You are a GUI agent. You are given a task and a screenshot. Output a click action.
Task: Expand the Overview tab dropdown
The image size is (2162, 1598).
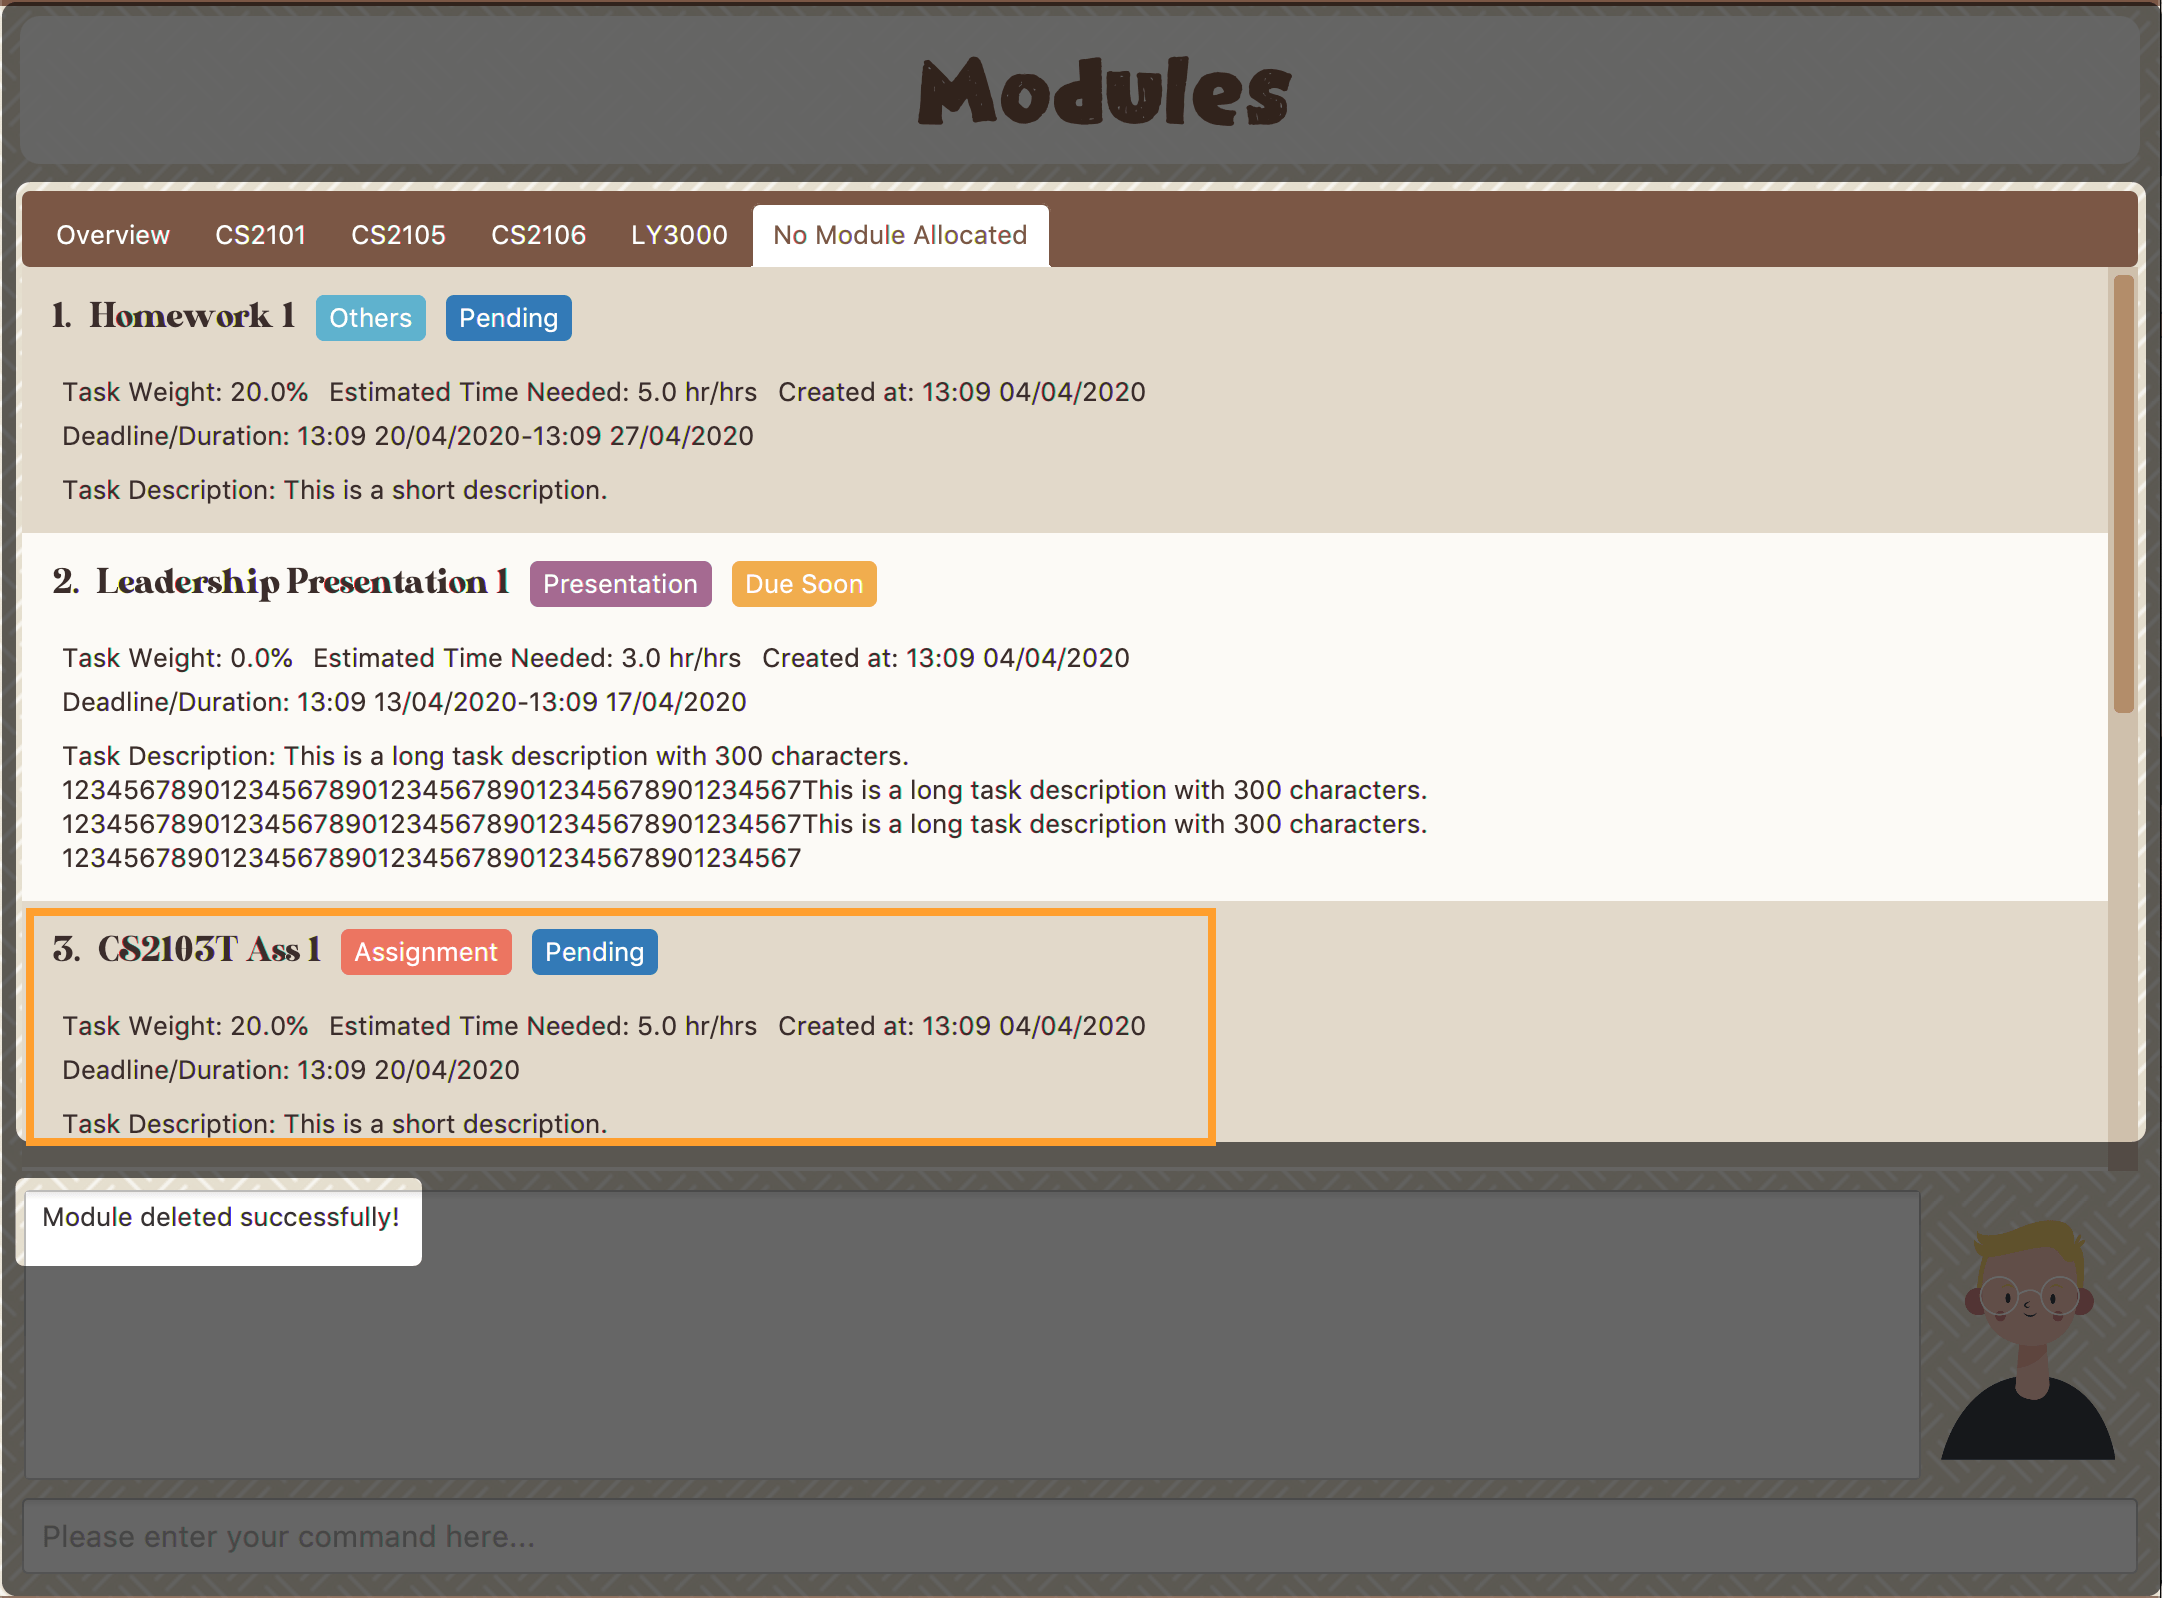coord(109,235)
